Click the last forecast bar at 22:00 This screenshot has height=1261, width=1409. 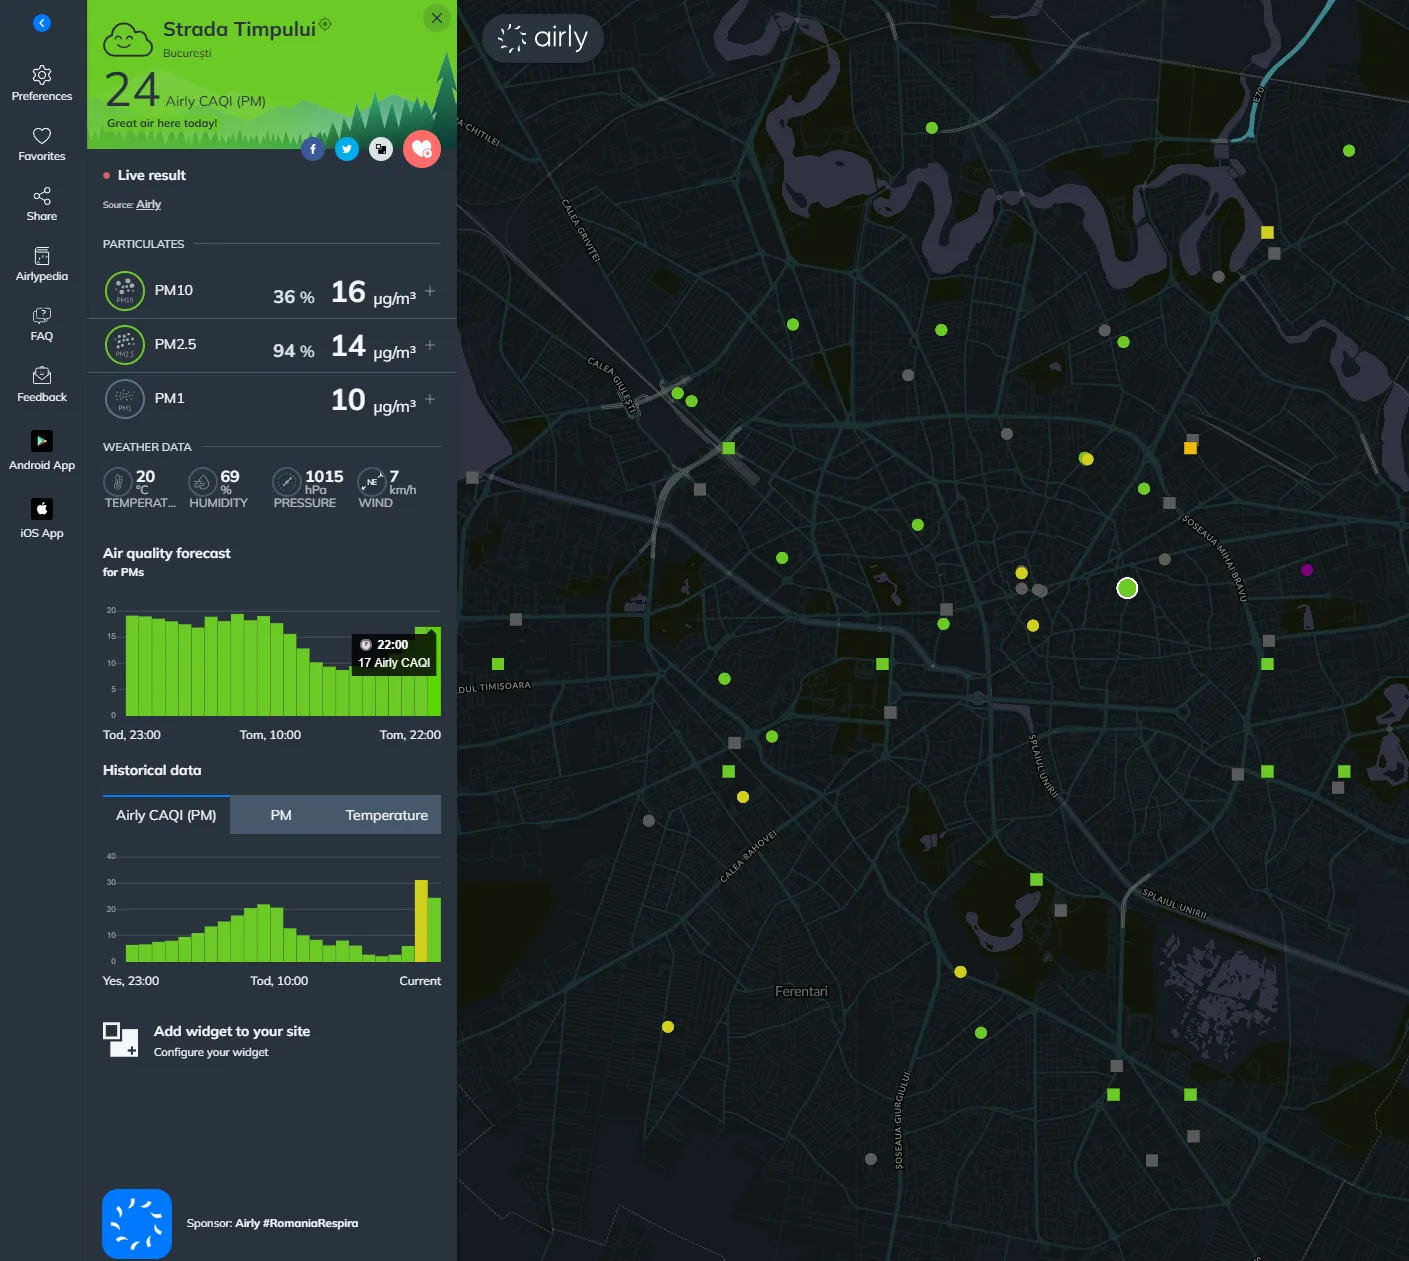(434, 671)
